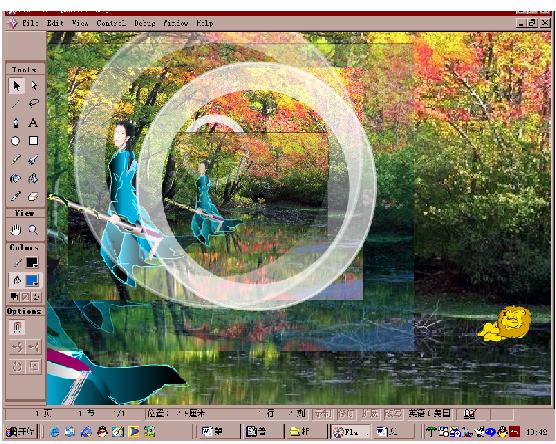The height and width of the screenshot is (444, 556).
Task: Select the Rectangle tool
Action: click(x=33, y=141)
